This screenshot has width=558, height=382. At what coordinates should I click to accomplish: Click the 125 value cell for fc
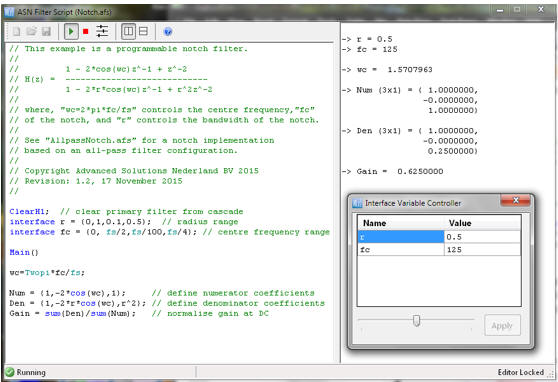coord(482,250)
